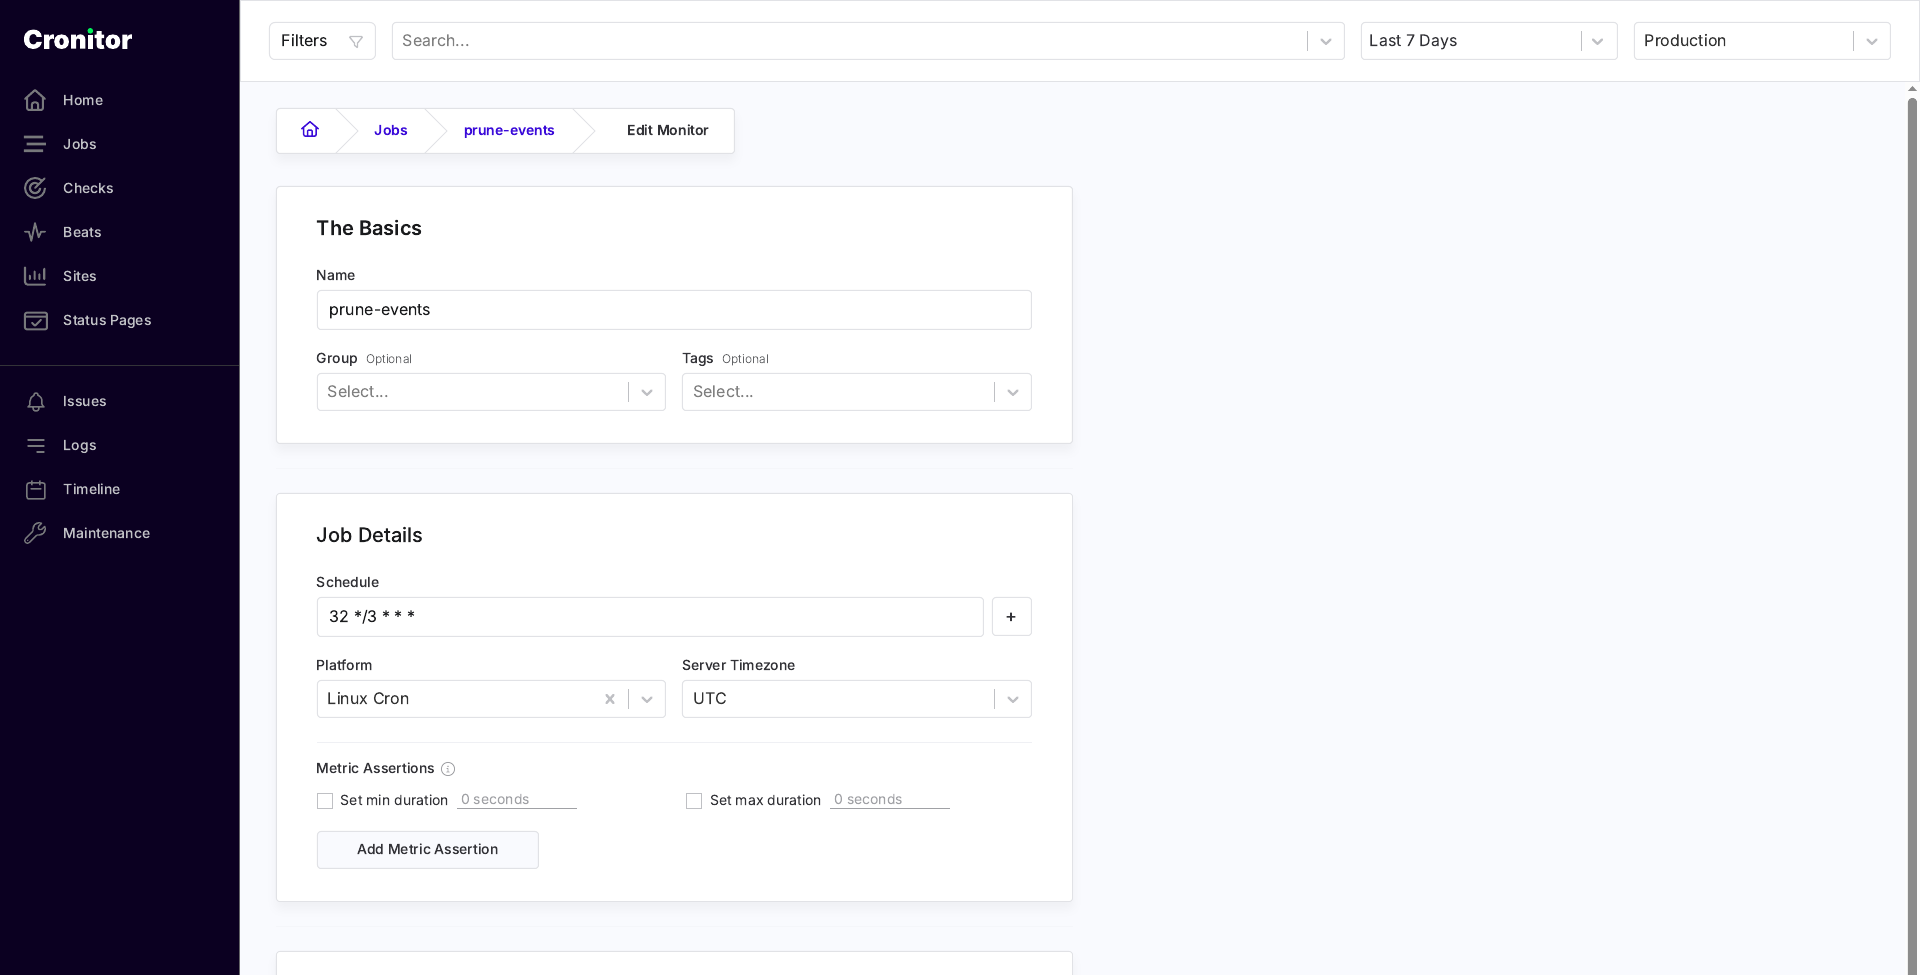This screenshot has width=1920, height=975.
Task: Go to Jobs in the sidebar menu
Action: click(x=80, y=144)
